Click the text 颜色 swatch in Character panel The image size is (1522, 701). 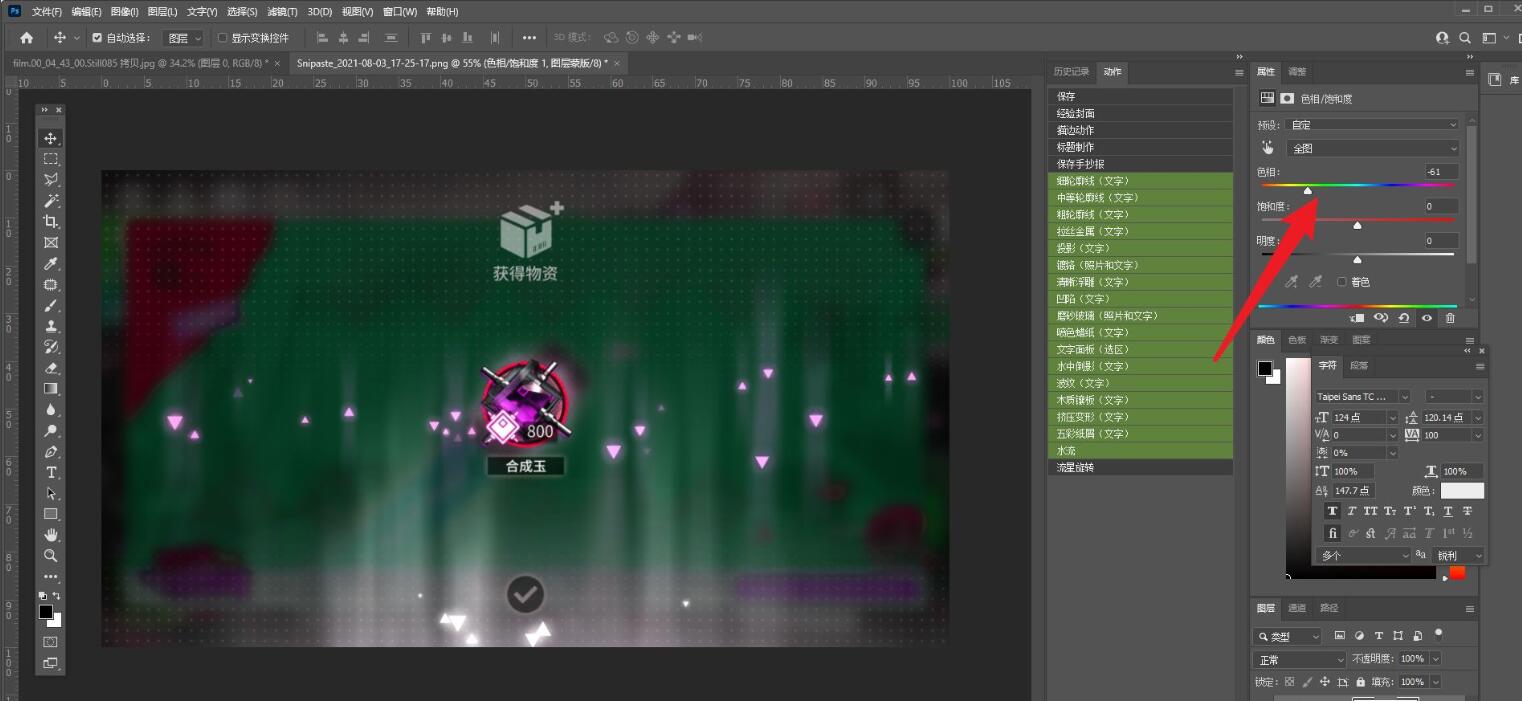pos(1462,491)
